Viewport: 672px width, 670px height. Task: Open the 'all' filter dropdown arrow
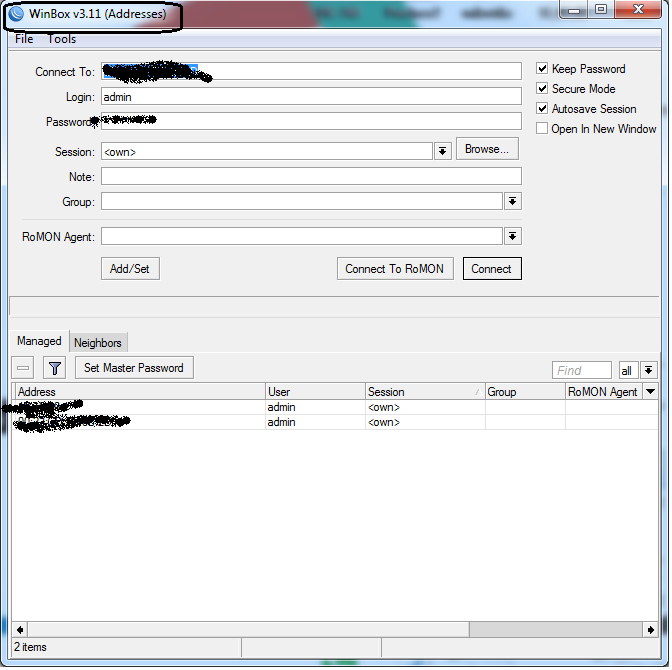pyautogui.click(x=649, y=370)
